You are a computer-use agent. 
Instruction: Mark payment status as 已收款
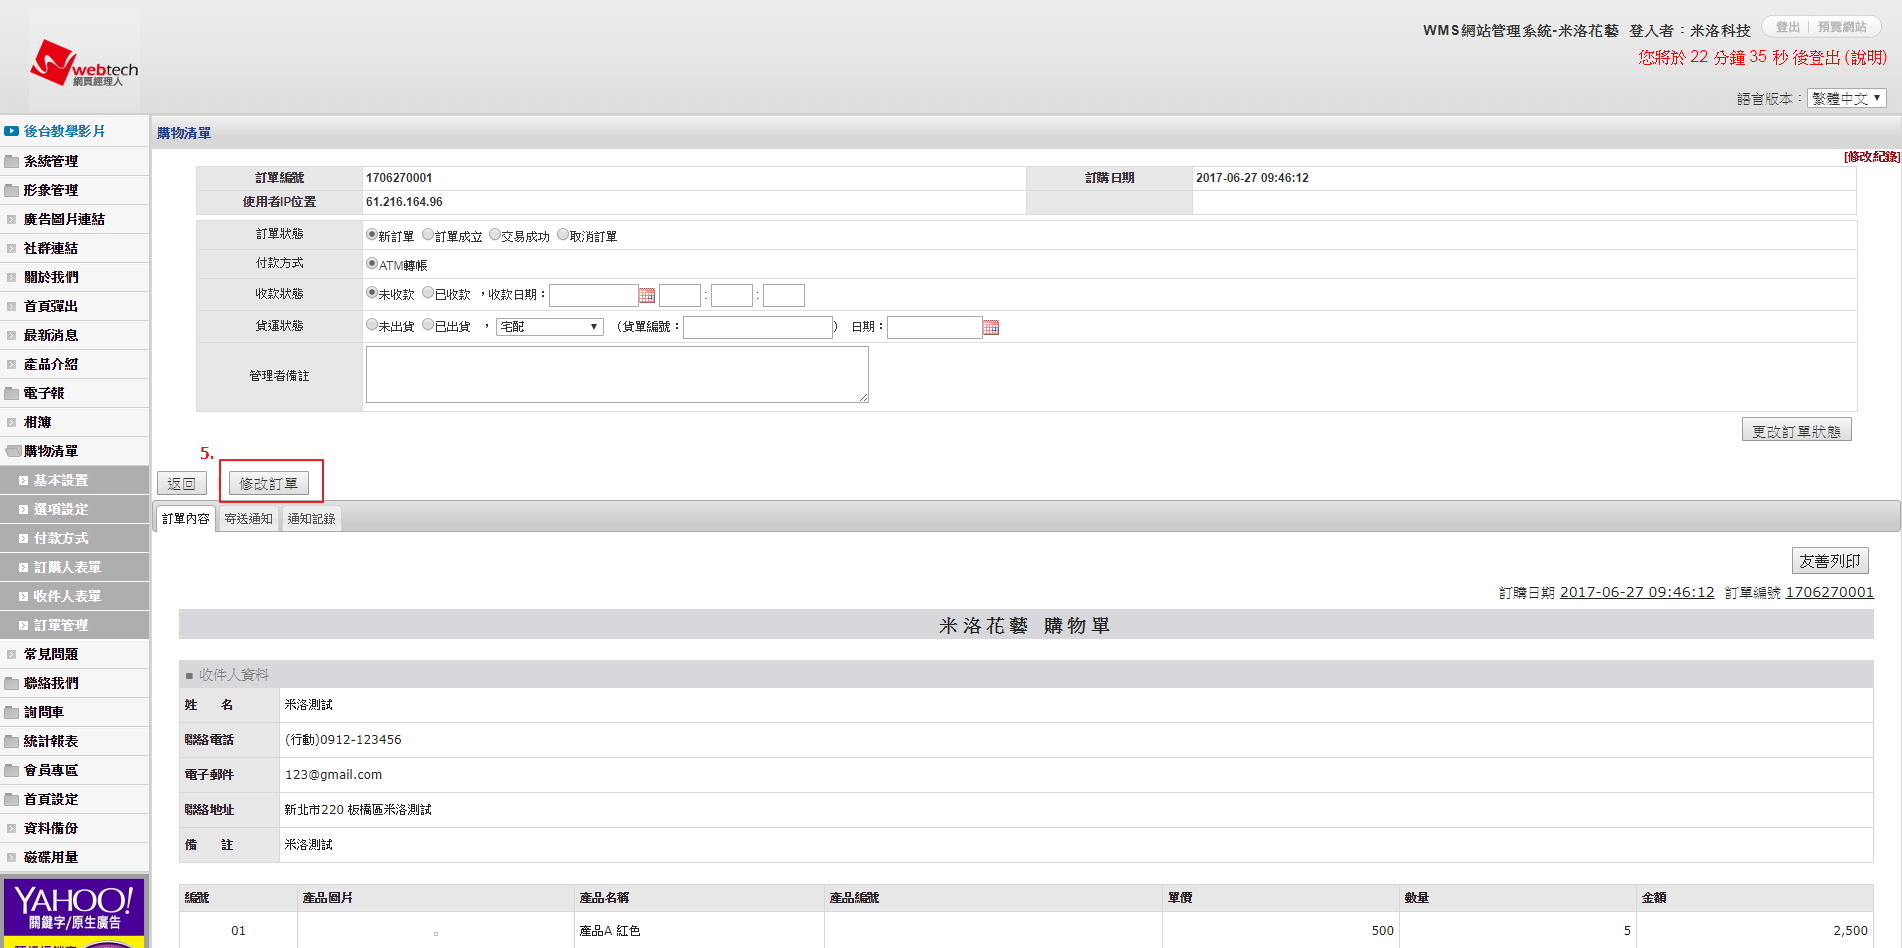(x=428, y=293)
